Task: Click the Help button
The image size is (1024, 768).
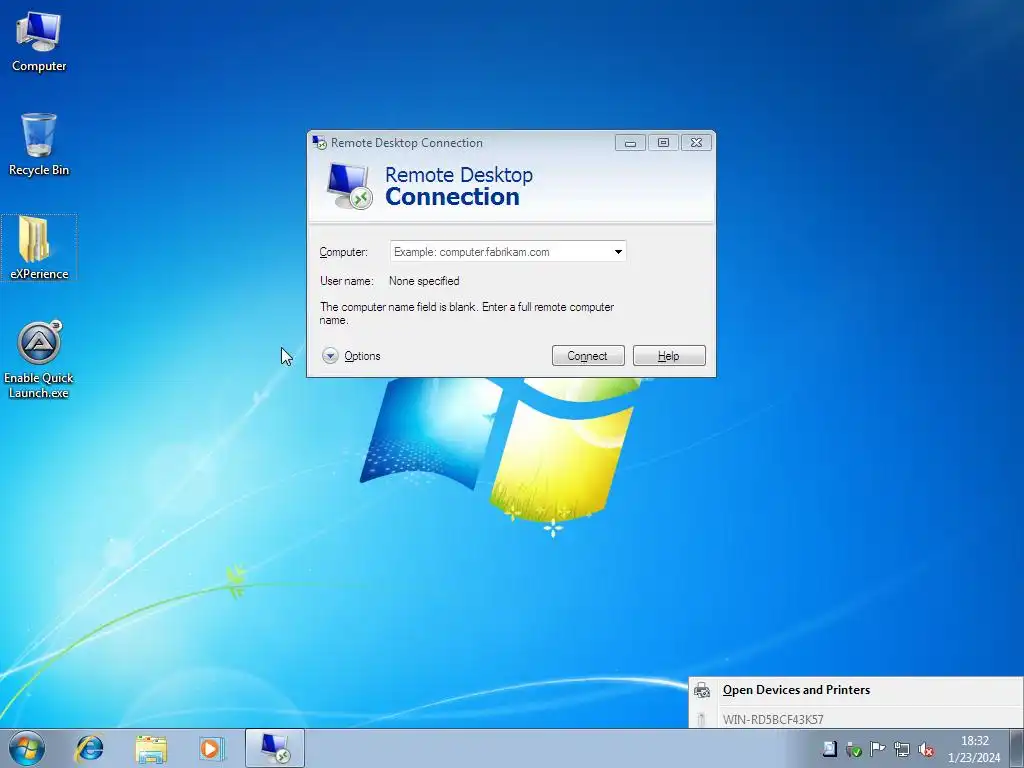Action: click(669, 356)
